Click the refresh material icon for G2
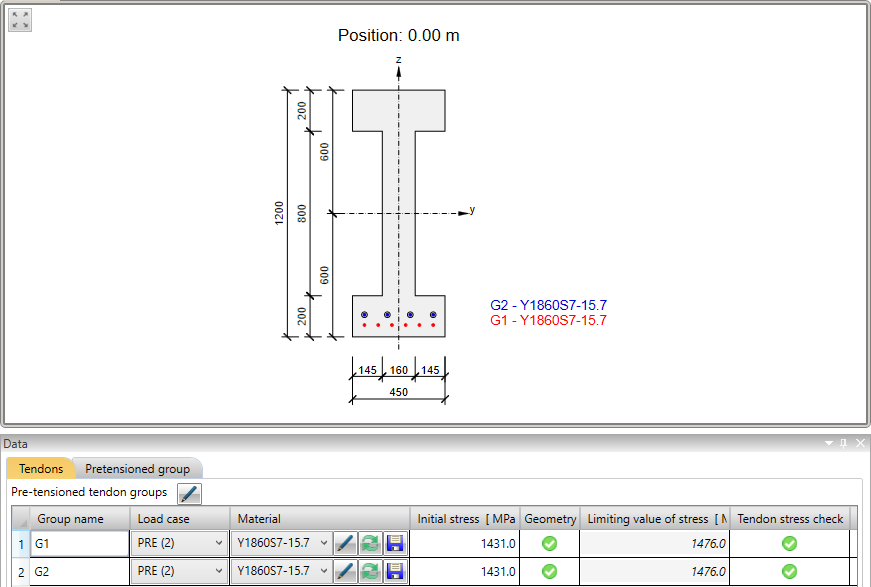This screenshot has height=587, width=871. click(368, 571)
